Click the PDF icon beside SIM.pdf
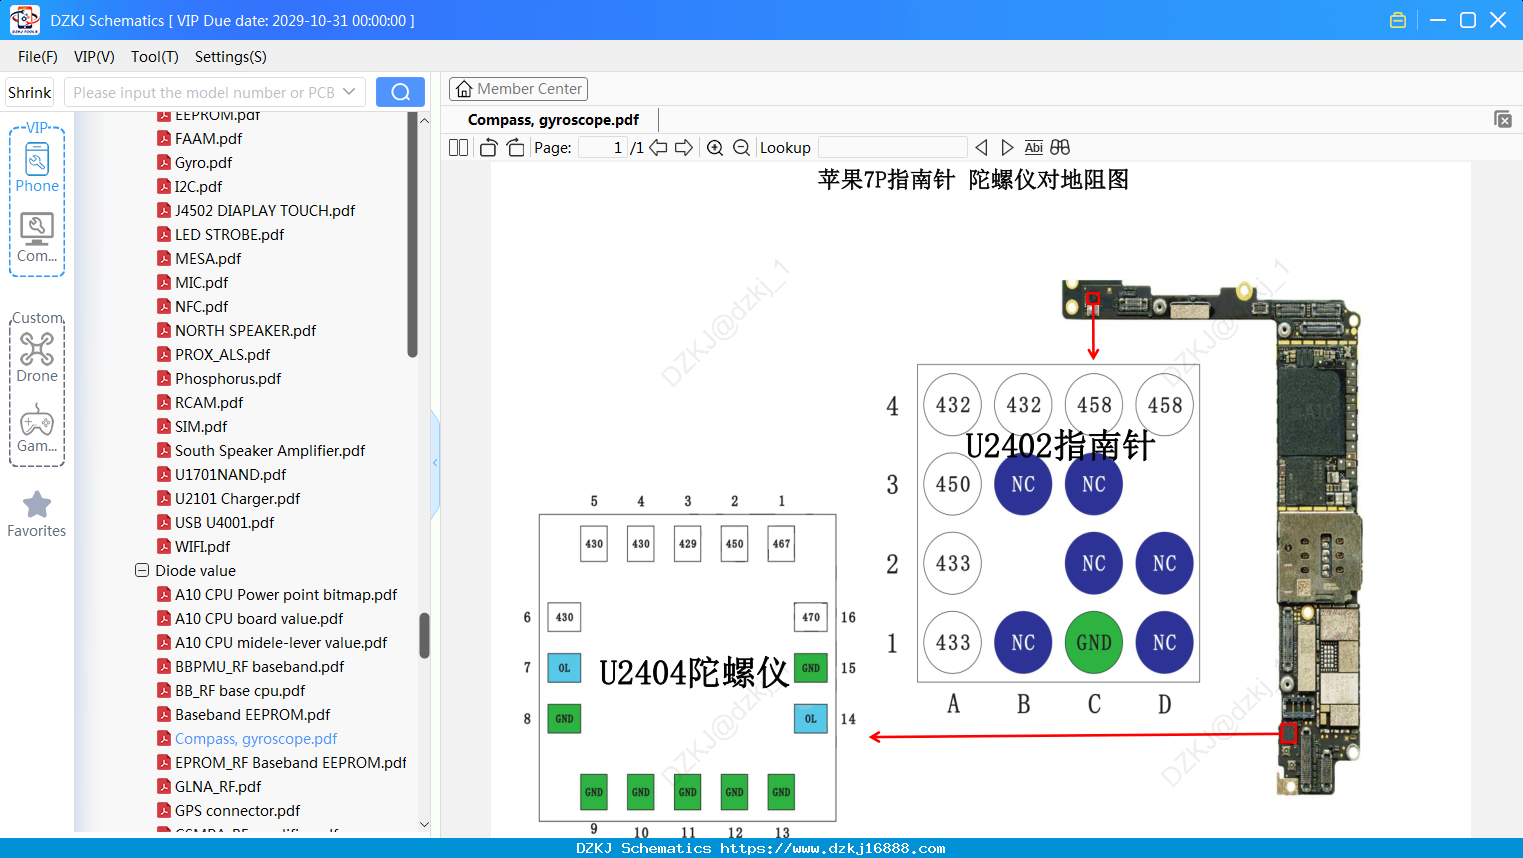This screenshot has height=858, width=1523. [x=164, y=426]
